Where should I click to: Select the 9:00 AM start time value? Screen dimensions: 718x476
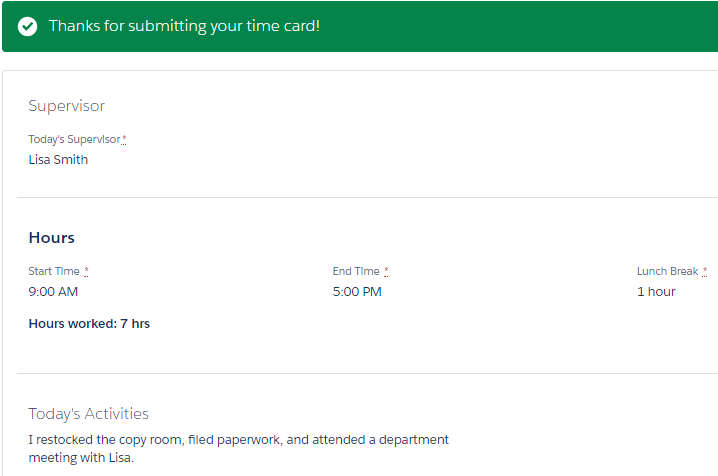[53, 292]
